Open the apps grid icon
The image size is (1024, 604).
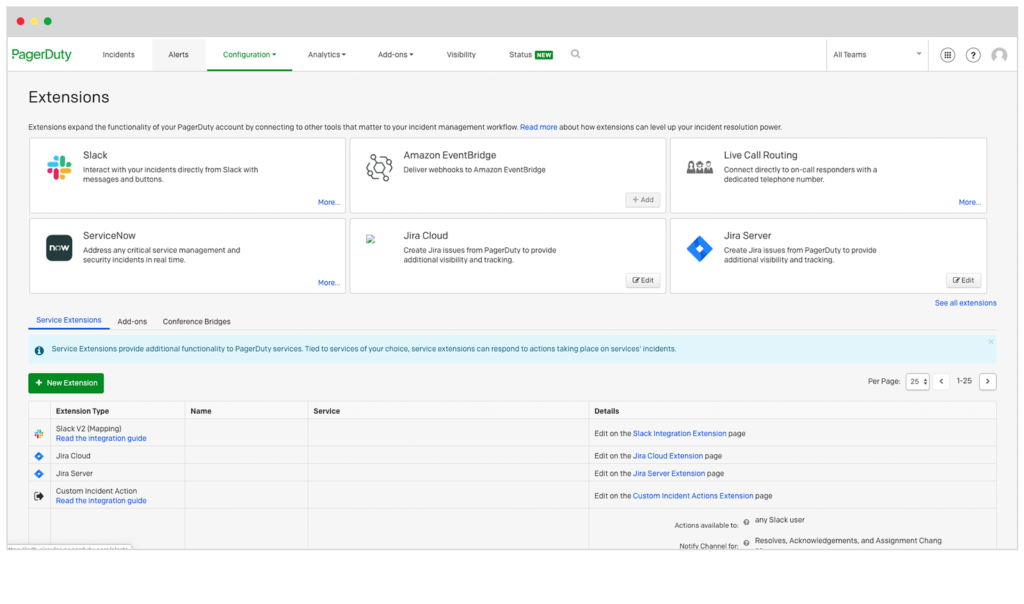tap(948, 56)
